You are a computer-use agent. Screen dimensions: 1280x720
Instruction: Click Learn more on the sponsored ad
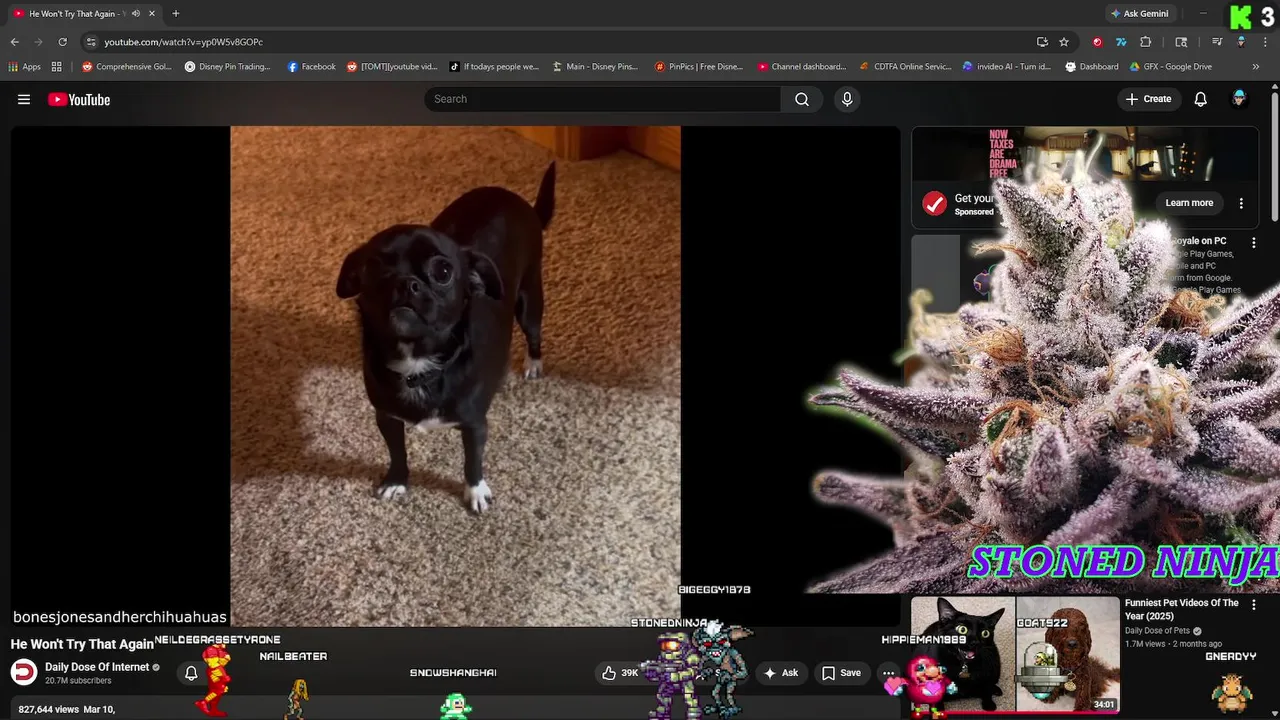tap(1189, 203)
